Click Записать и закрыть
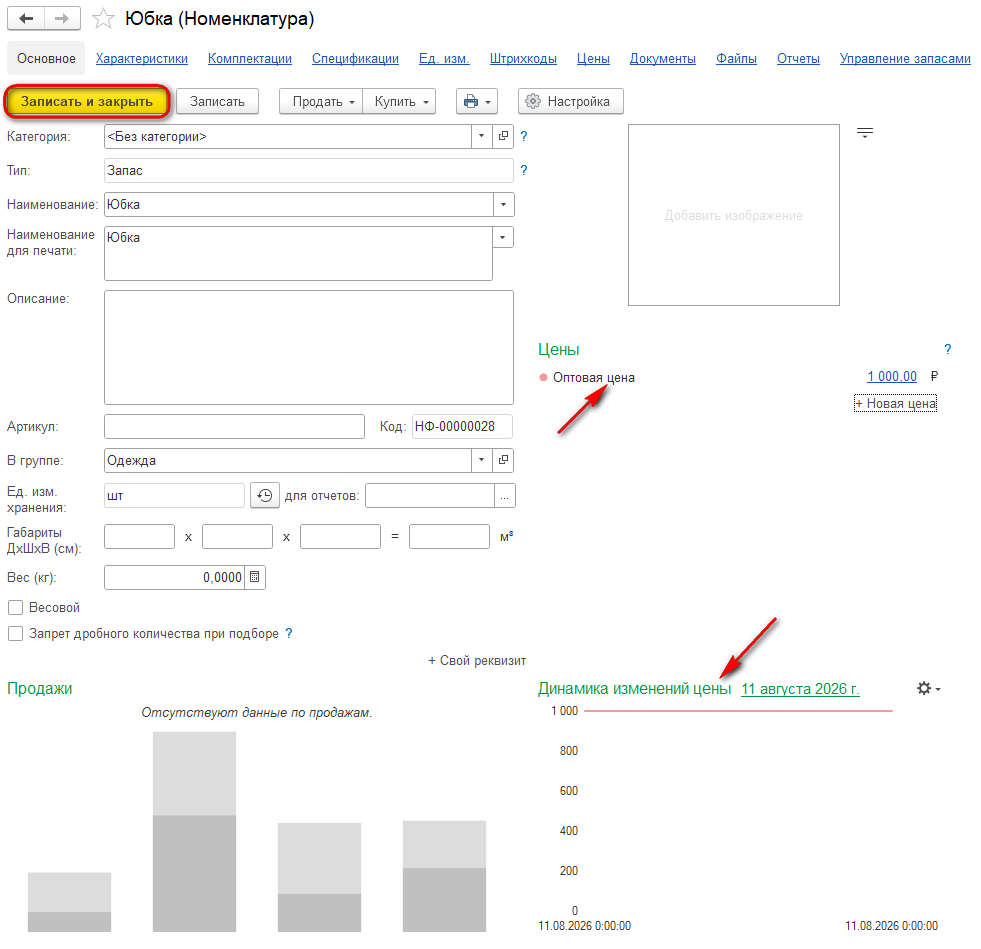This screenshot has width=981, height=949. (87, 101)
